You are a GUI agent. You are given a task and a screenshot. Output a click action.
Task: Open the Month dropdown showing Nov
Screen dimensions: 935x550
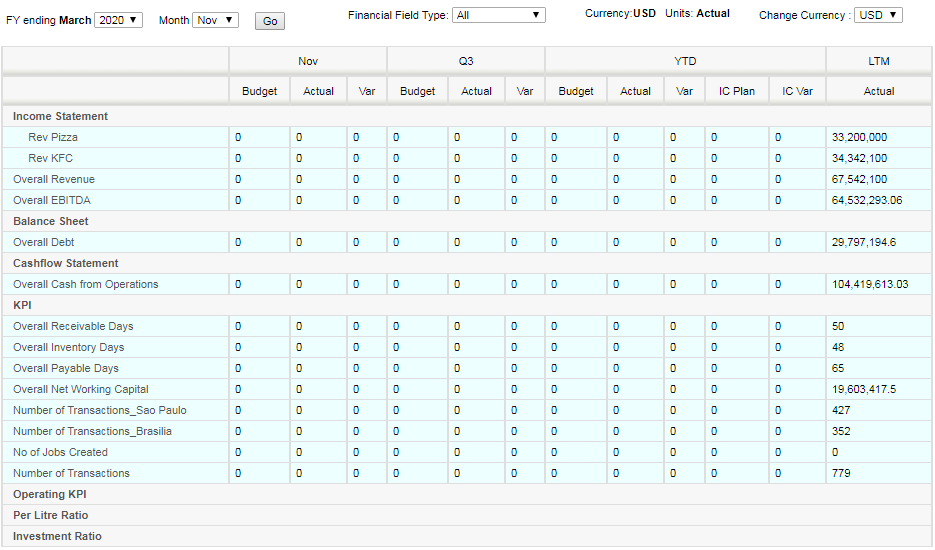pyautogui.click(x=215, y=20)
